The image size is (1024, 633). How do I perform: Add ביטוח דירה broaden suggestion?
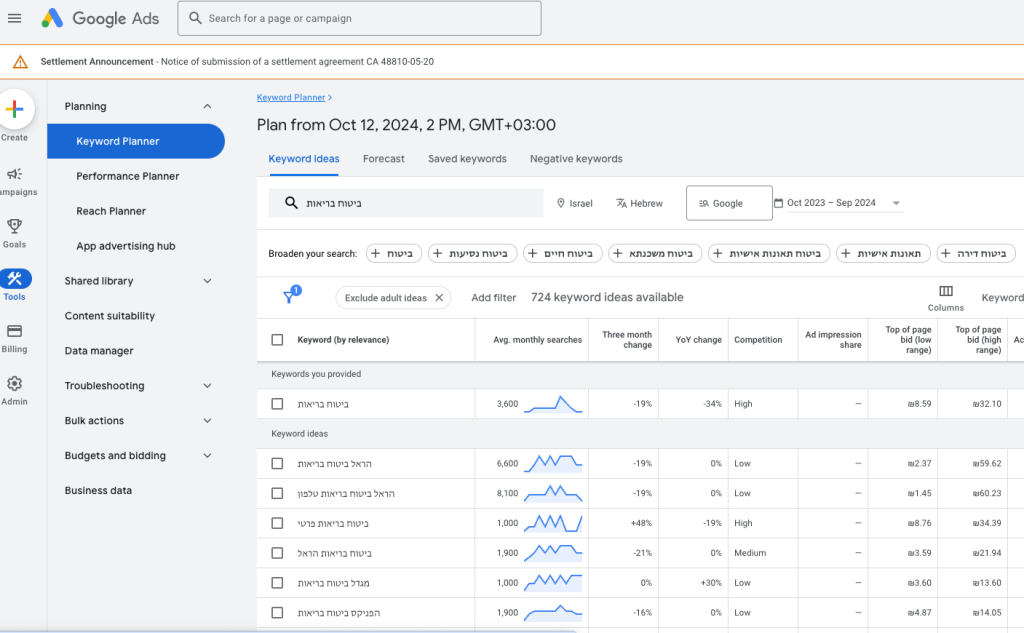pyautogui.click(x=976, y=253)
